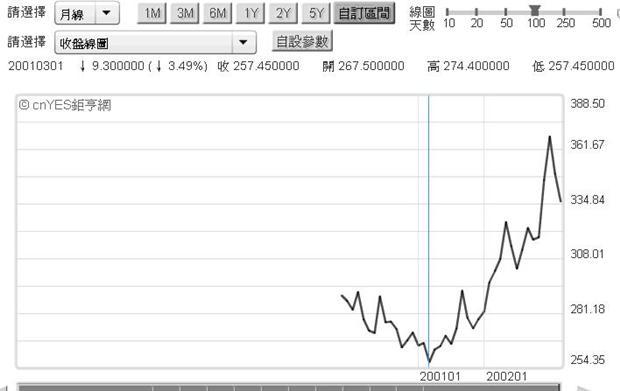Select the 6M range button

pyautogui.click(x=217, y=13)
